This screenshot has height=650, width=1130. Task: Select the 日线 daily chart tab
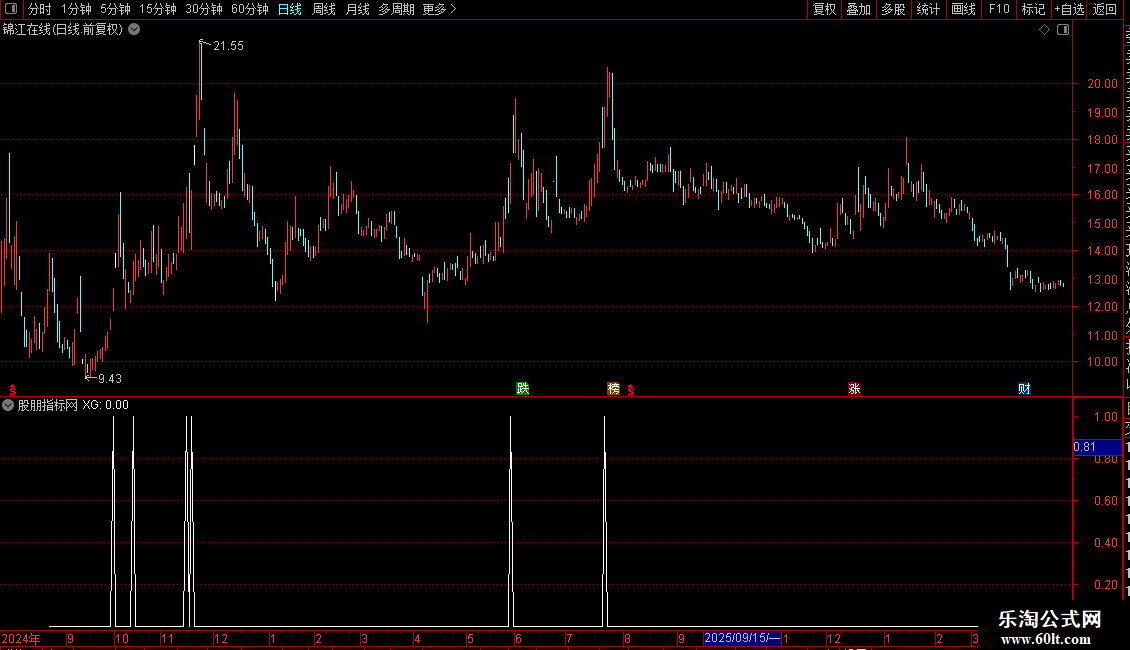coord(290,9)
